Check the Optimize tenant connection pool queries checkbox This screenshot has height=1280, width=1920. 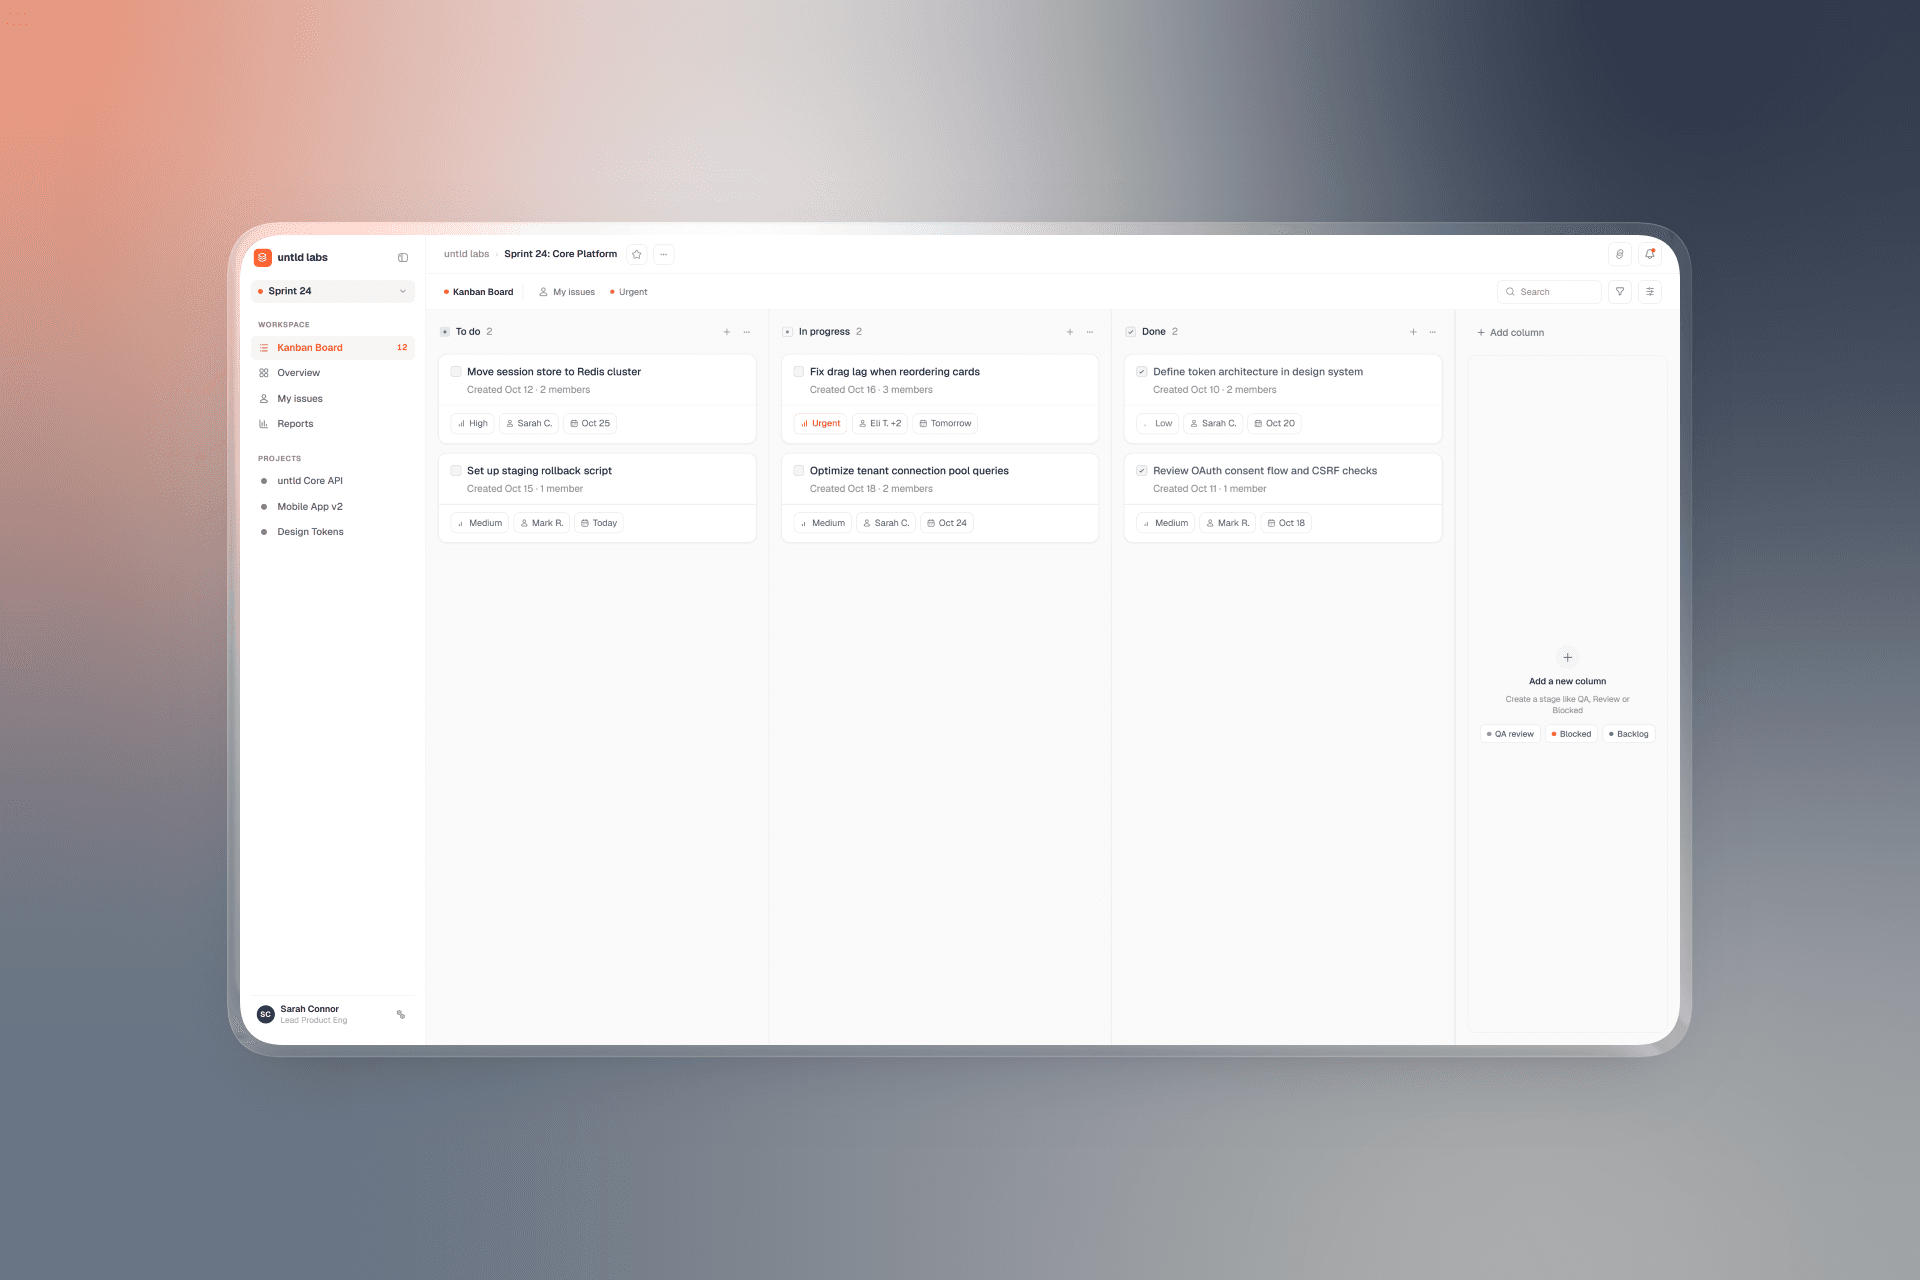799,470
